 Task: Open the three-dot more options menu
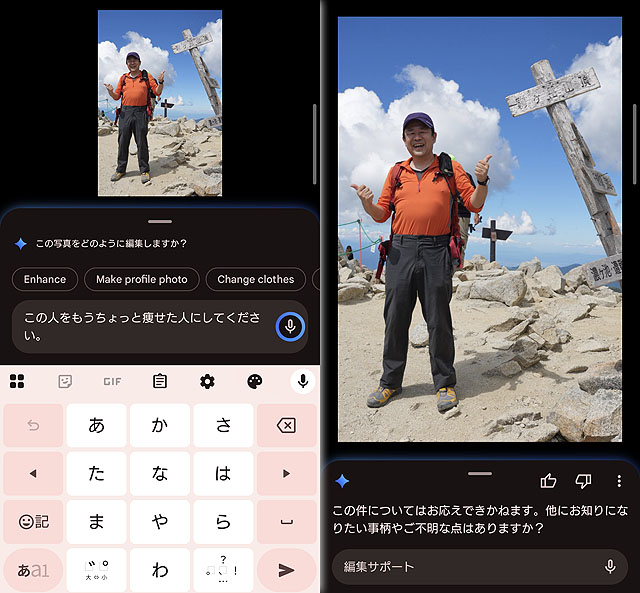click(619, 481)
